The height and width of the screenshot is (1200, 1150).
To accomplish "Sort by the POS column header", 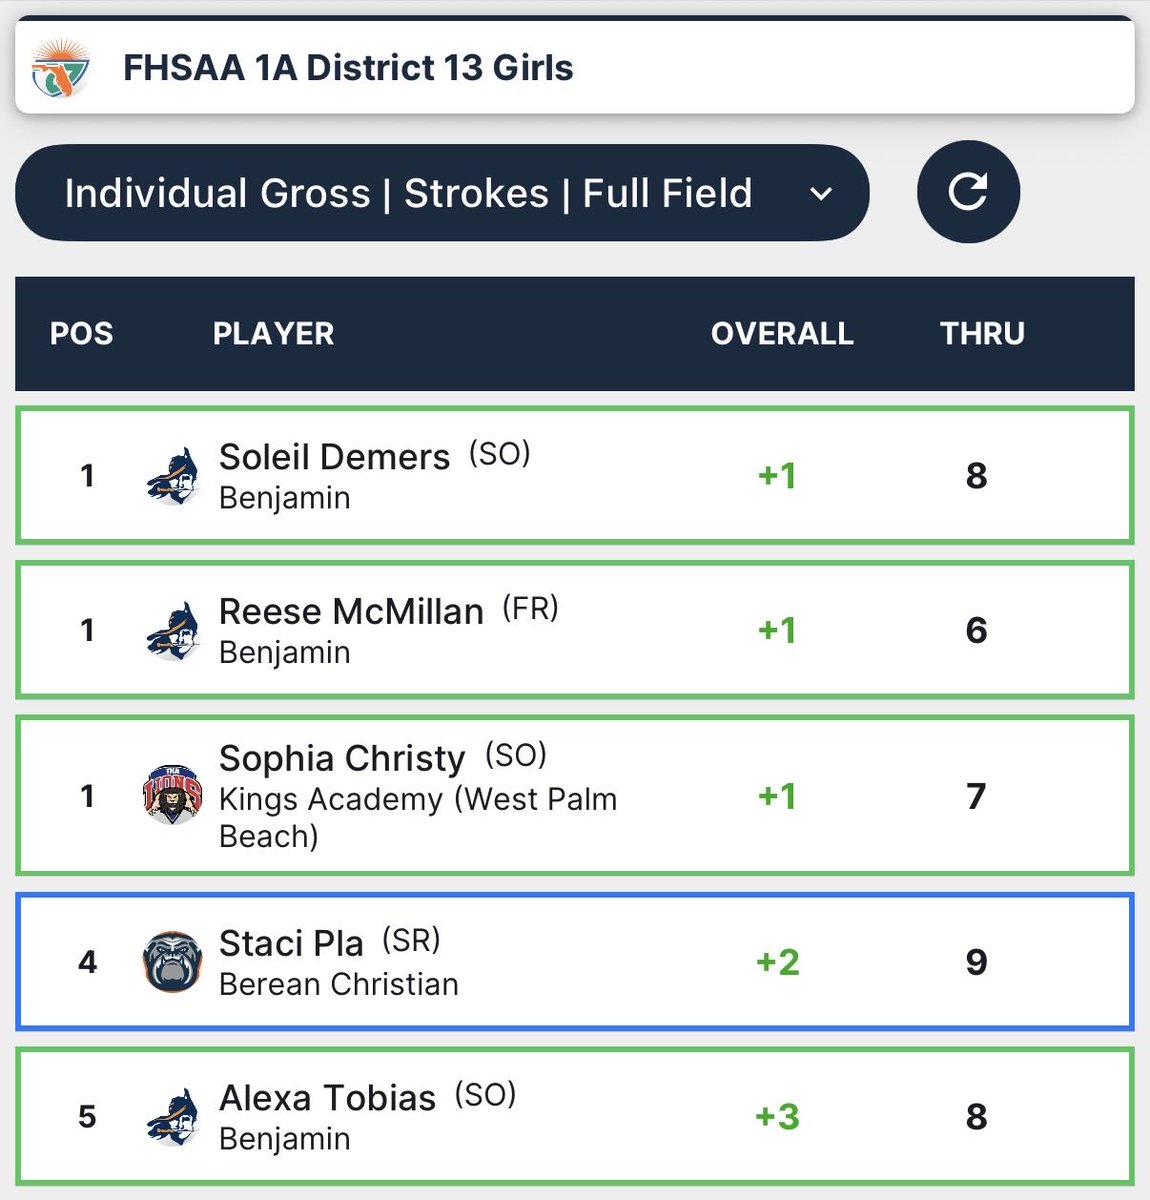I will [x=82, y=333].
